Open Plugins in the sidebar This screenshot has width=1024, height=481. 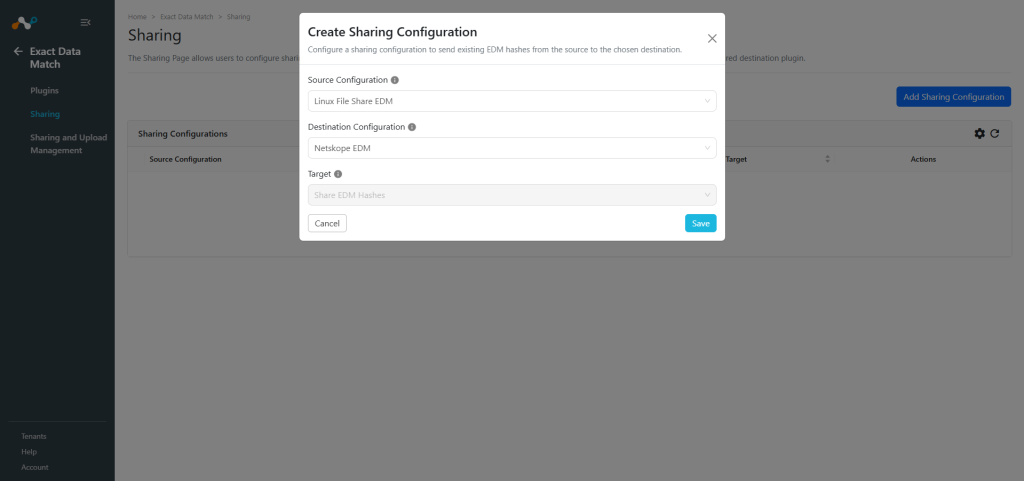44,91
